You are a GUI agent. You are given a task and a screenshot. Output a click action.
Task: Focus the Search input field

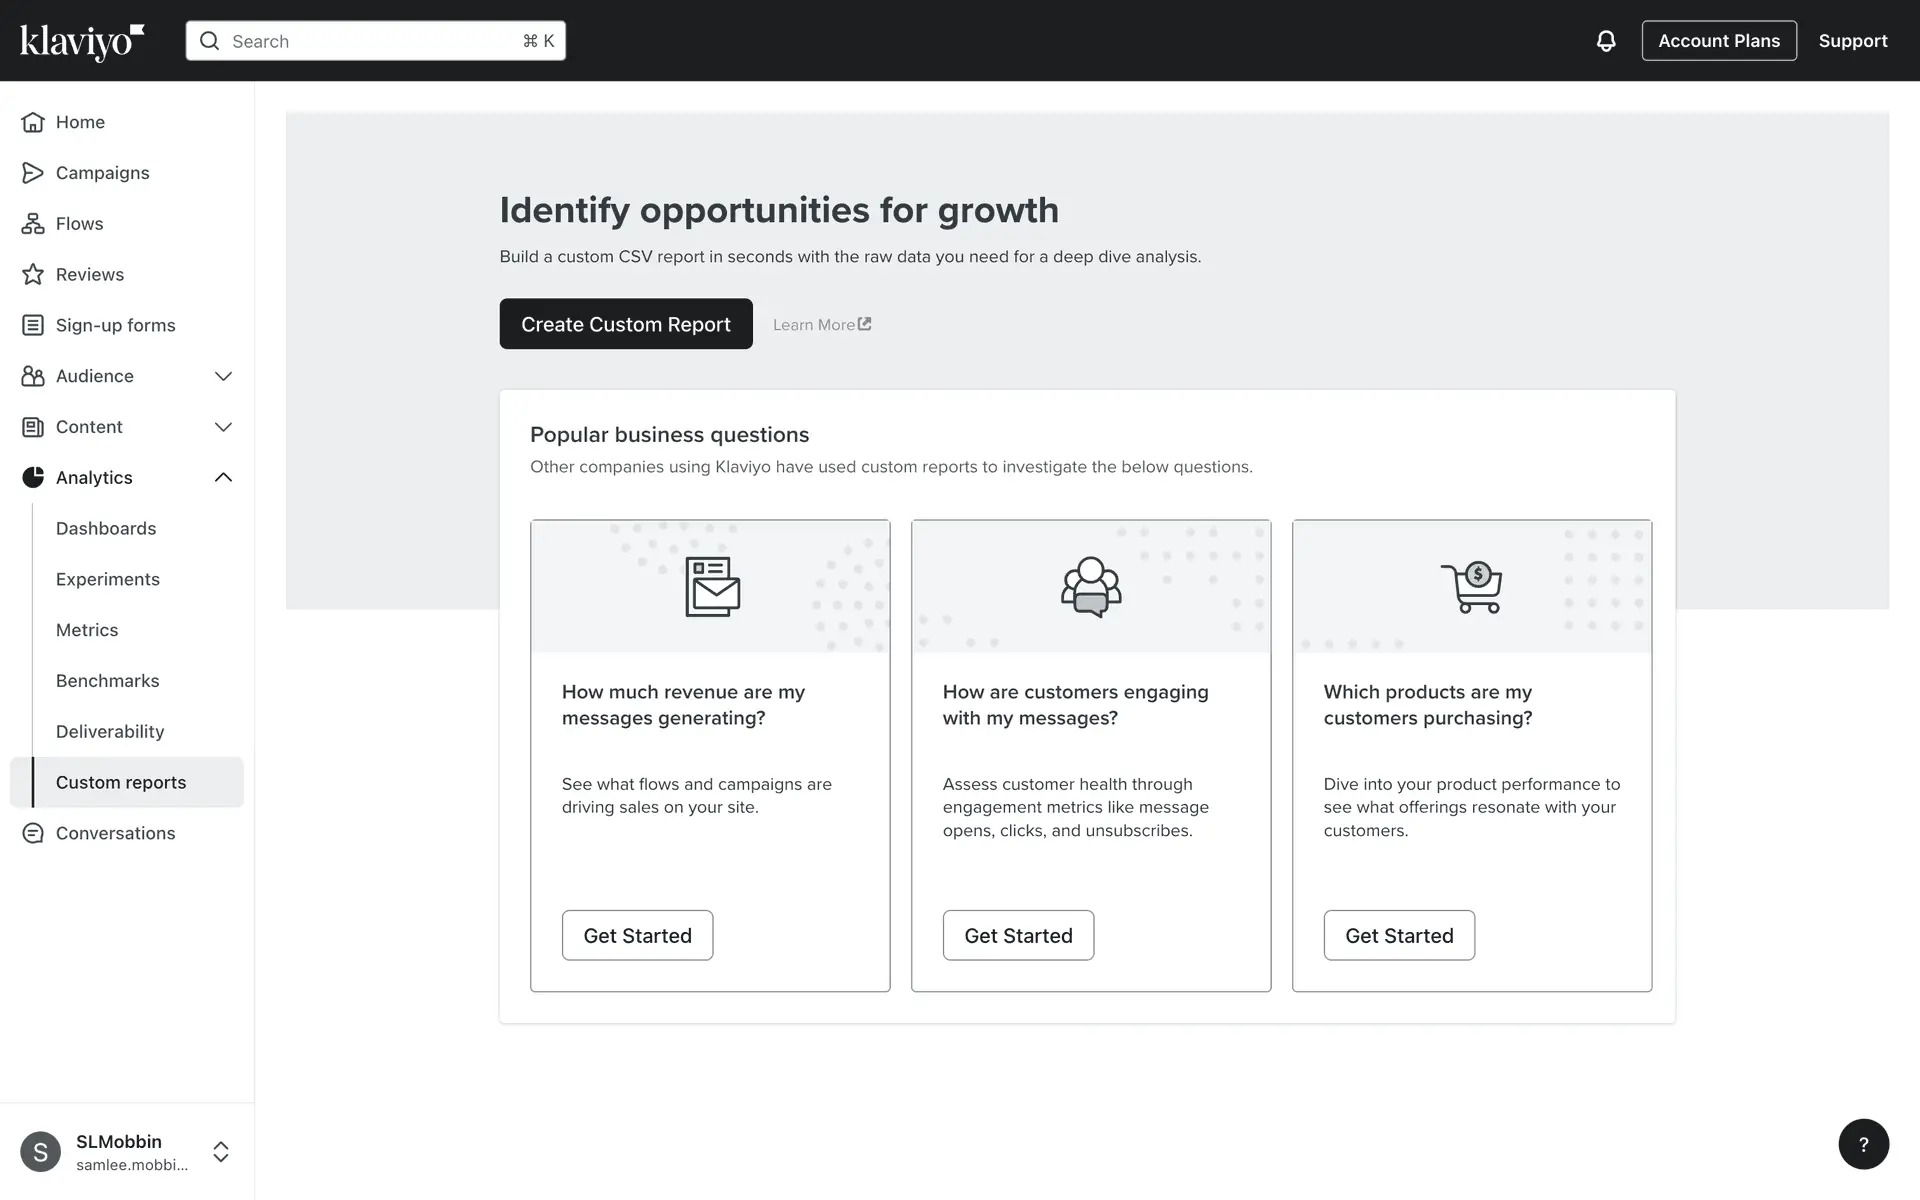pyautogui.click(x=375, y=41)
